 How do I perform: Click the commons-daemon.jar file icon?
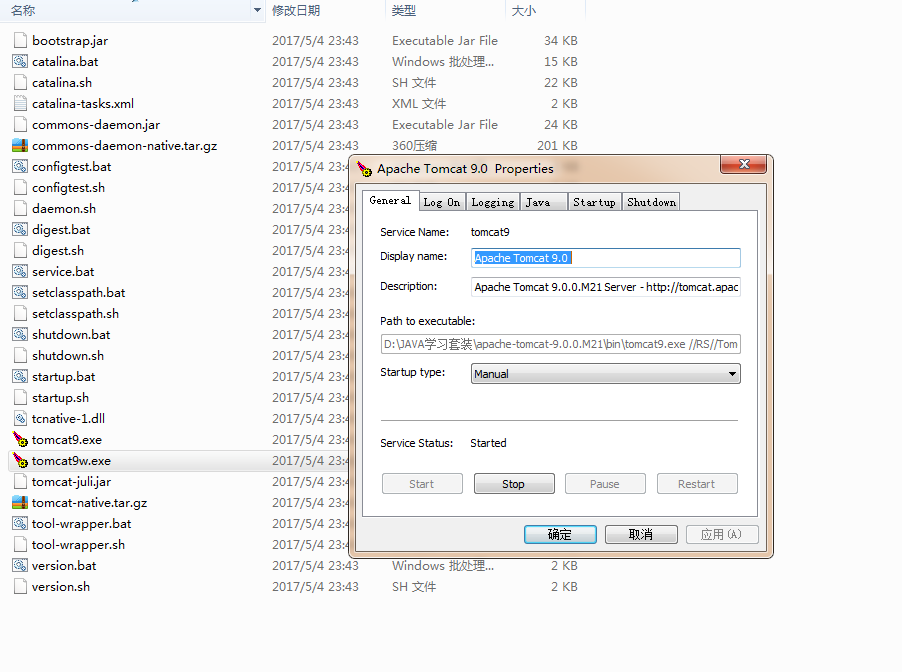pyautogui.click(x=20, y=124)
